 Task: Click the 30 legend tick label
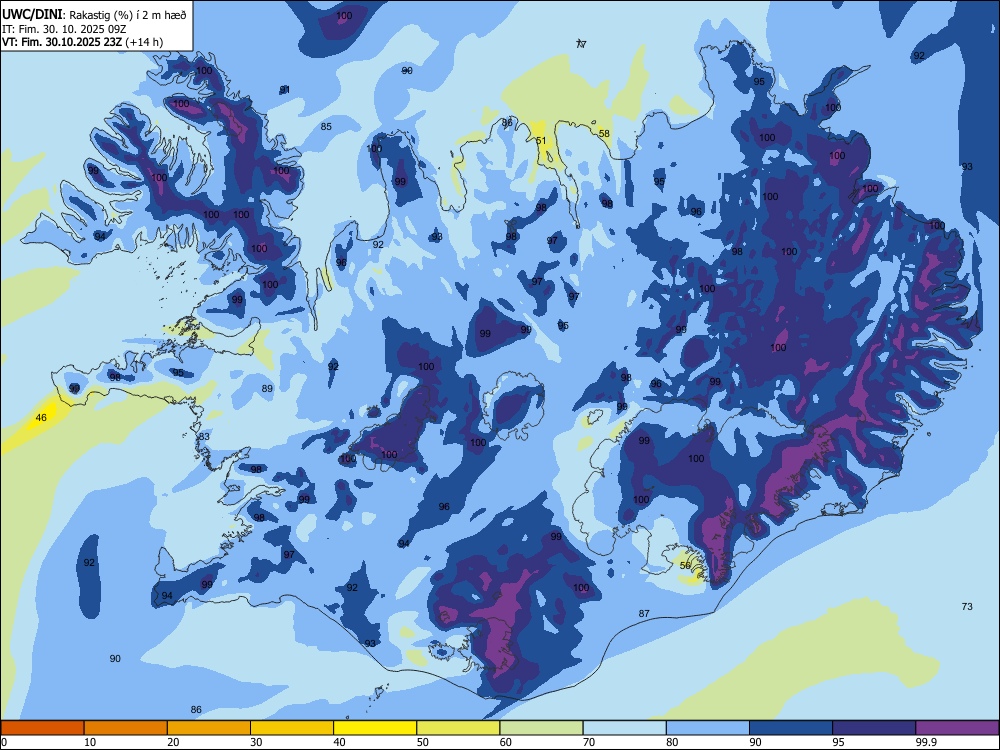[256, 742]
